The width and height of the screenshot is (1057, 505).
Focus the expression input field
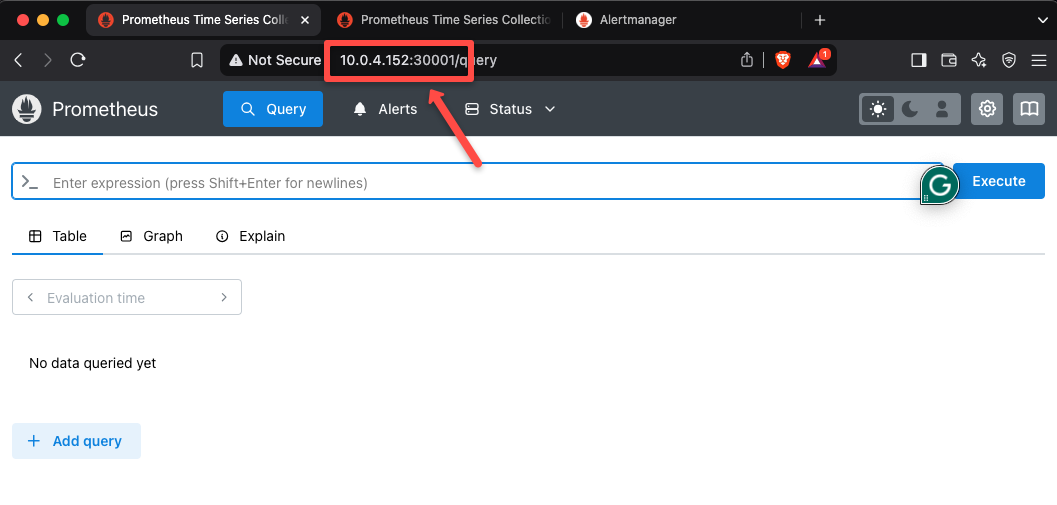477,182
